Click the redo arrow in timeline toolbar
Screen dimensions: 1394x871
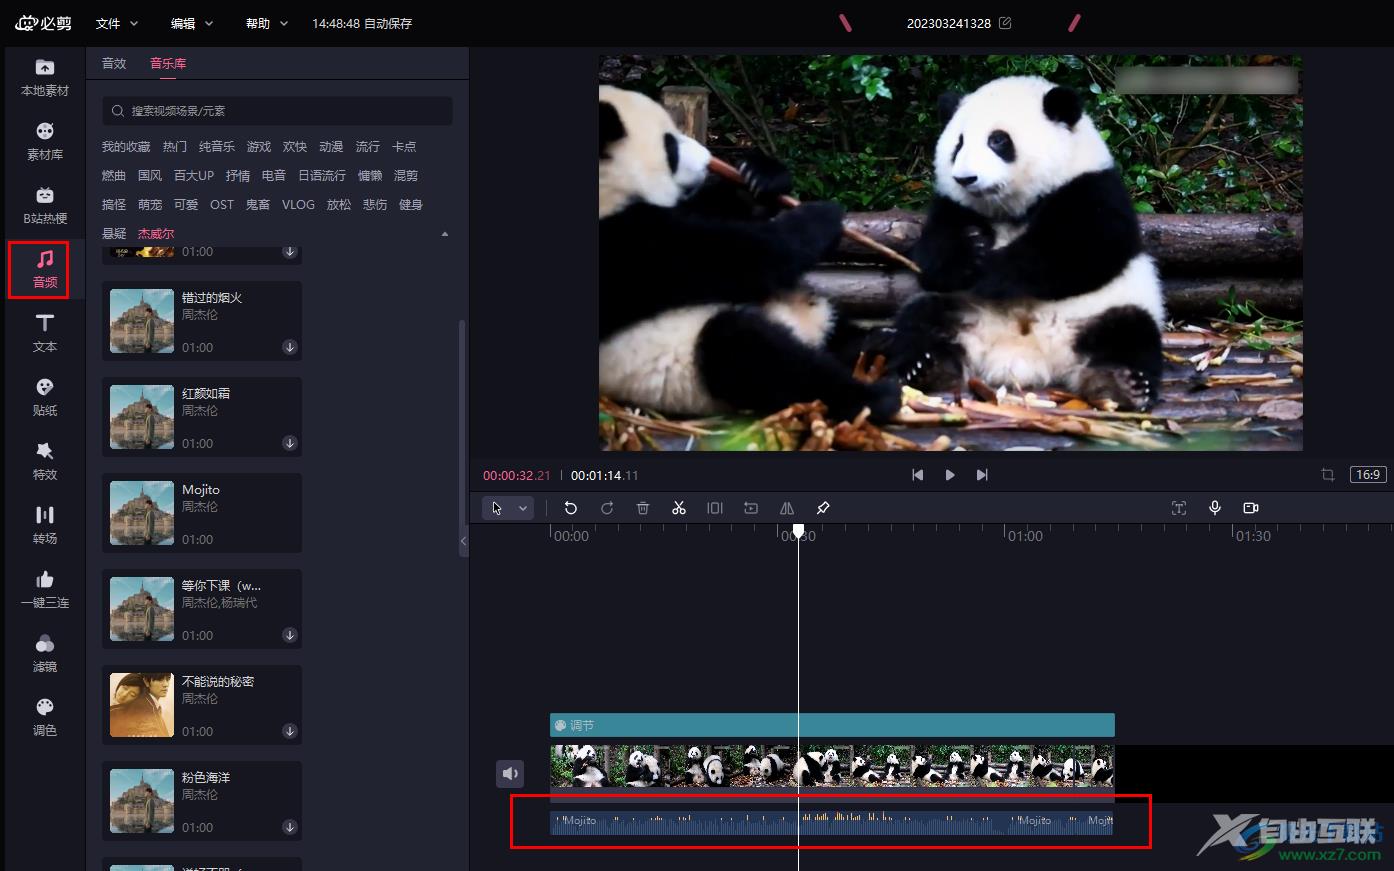point(607,508)
